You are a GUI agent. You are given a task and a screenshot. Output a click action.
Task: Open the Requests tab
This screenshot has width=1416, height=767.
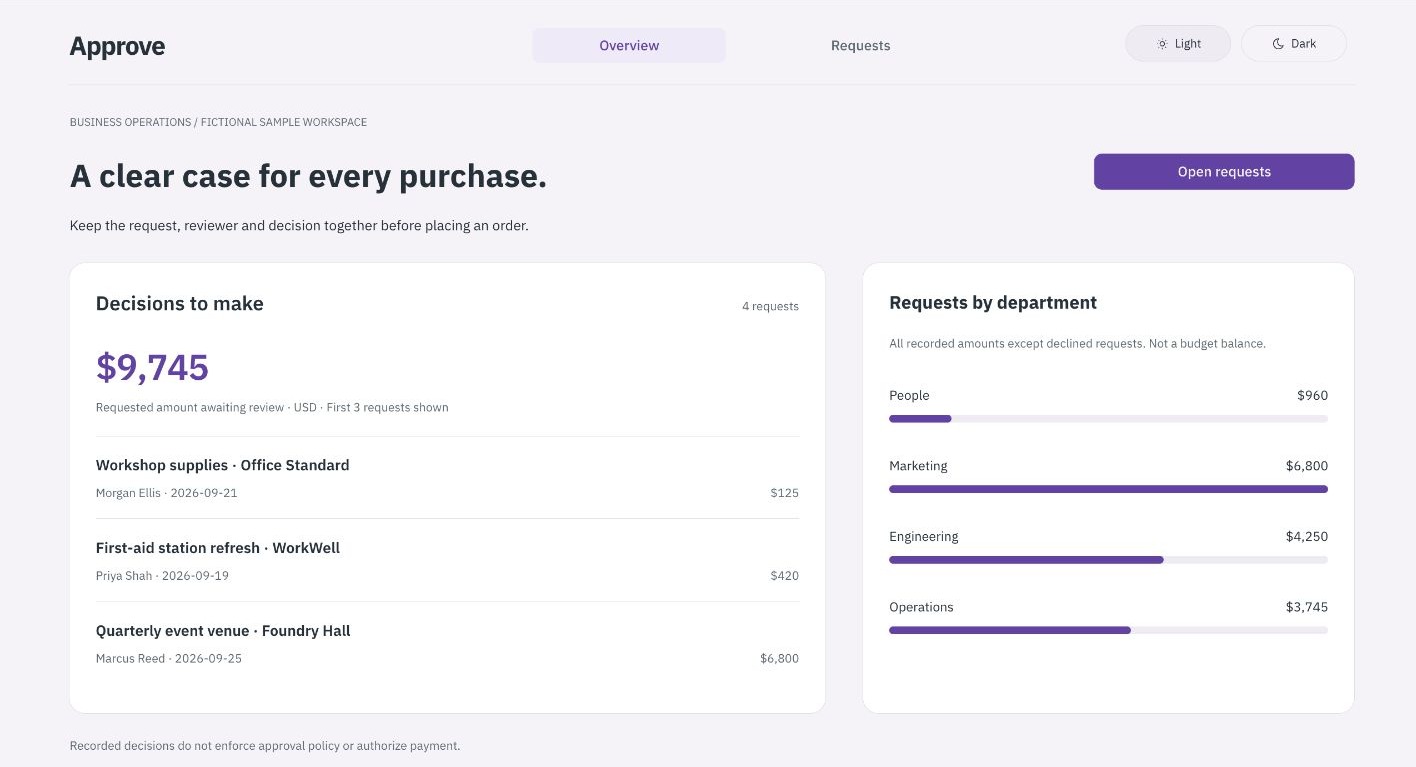[x=860, y=46]
